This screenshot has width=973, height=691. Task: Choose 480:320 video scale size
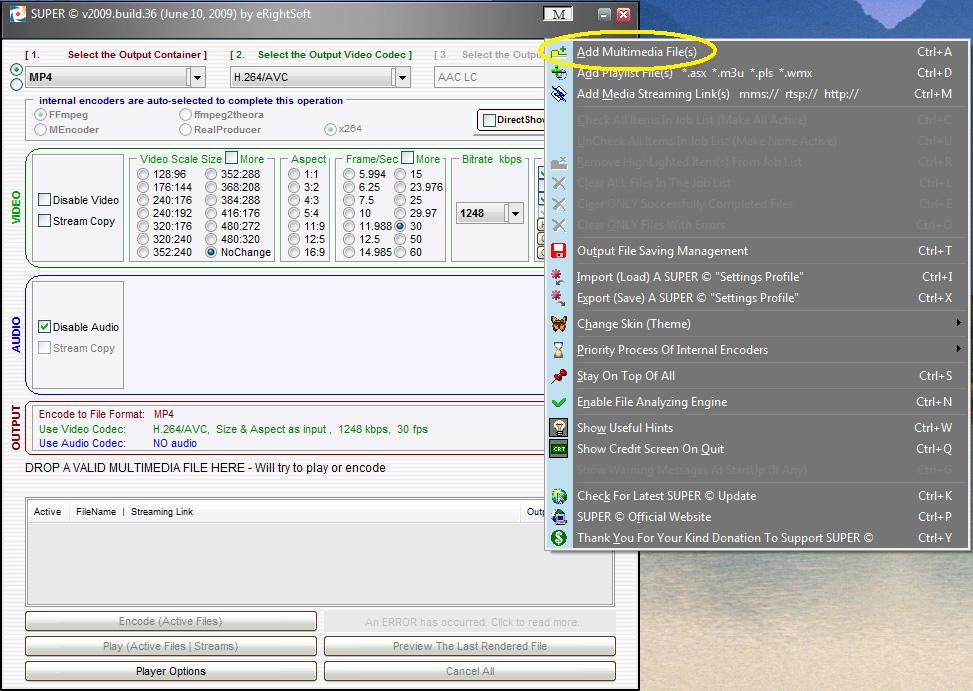(x=211, y=239)
